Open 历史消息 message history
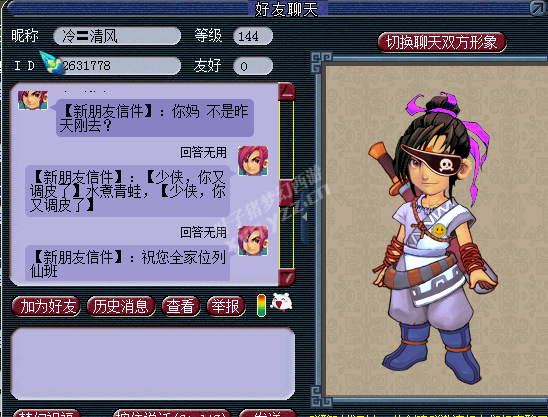The height and width of the screenshot is (417, 548). 121,307
